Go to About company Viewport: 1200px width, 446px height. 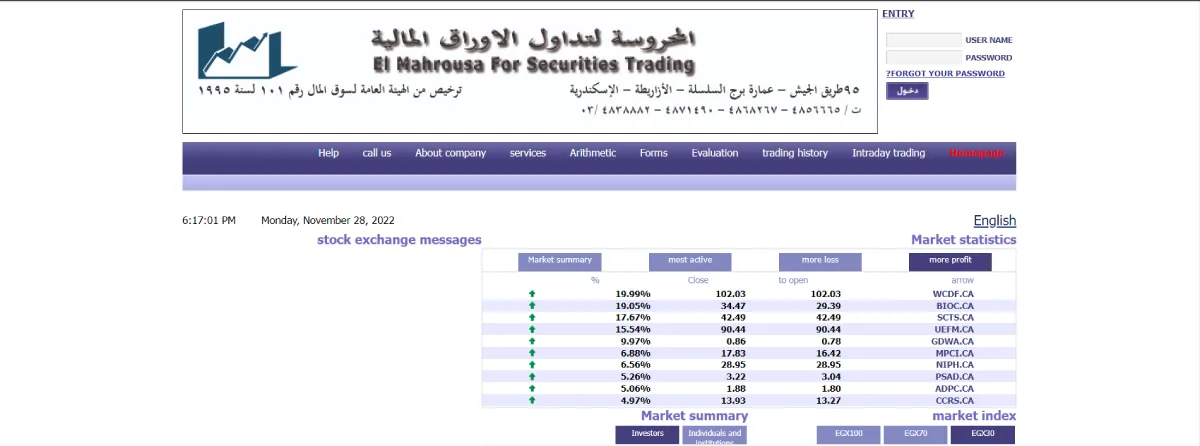point(450,153)
